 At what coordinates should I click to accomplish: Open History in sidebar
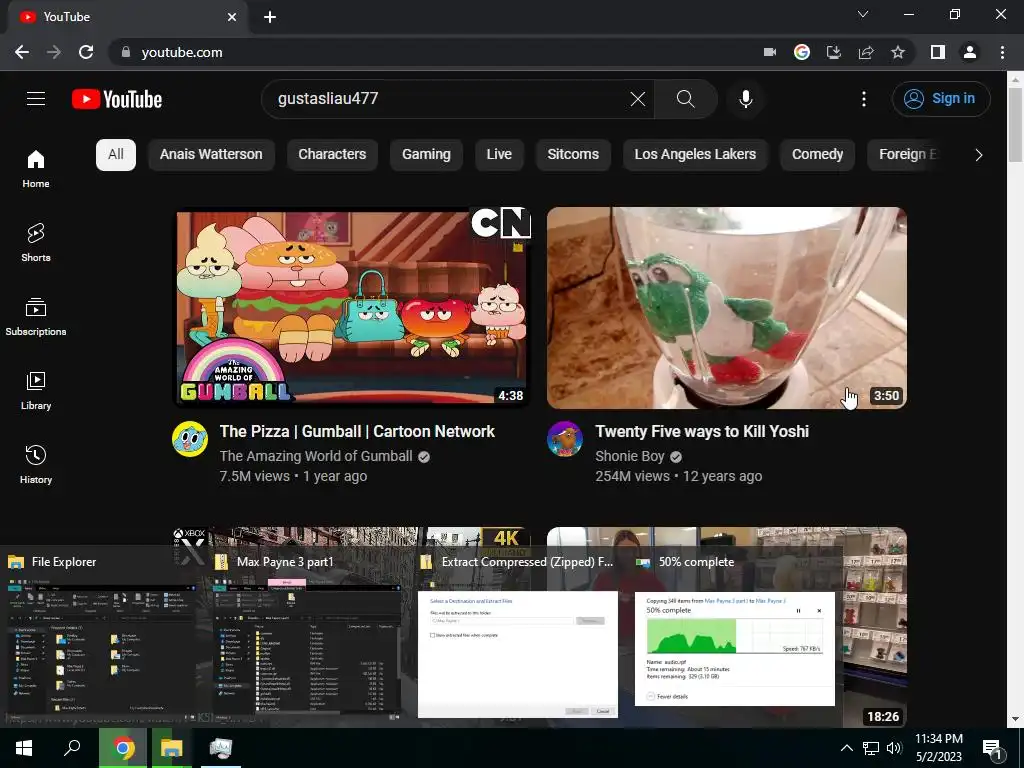(36, 464)
